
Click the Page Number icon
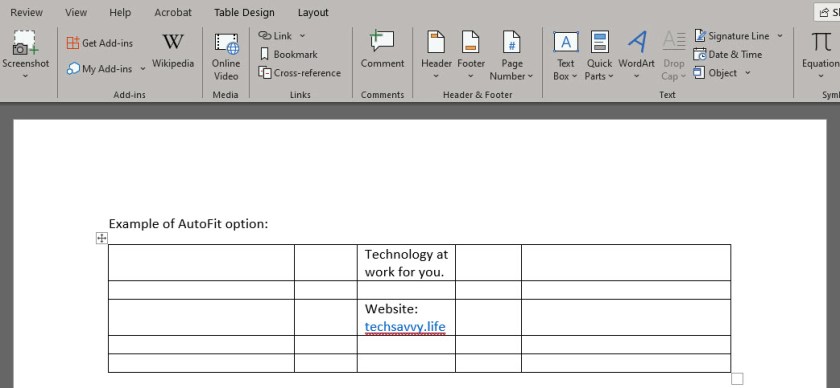pos(512,42)
